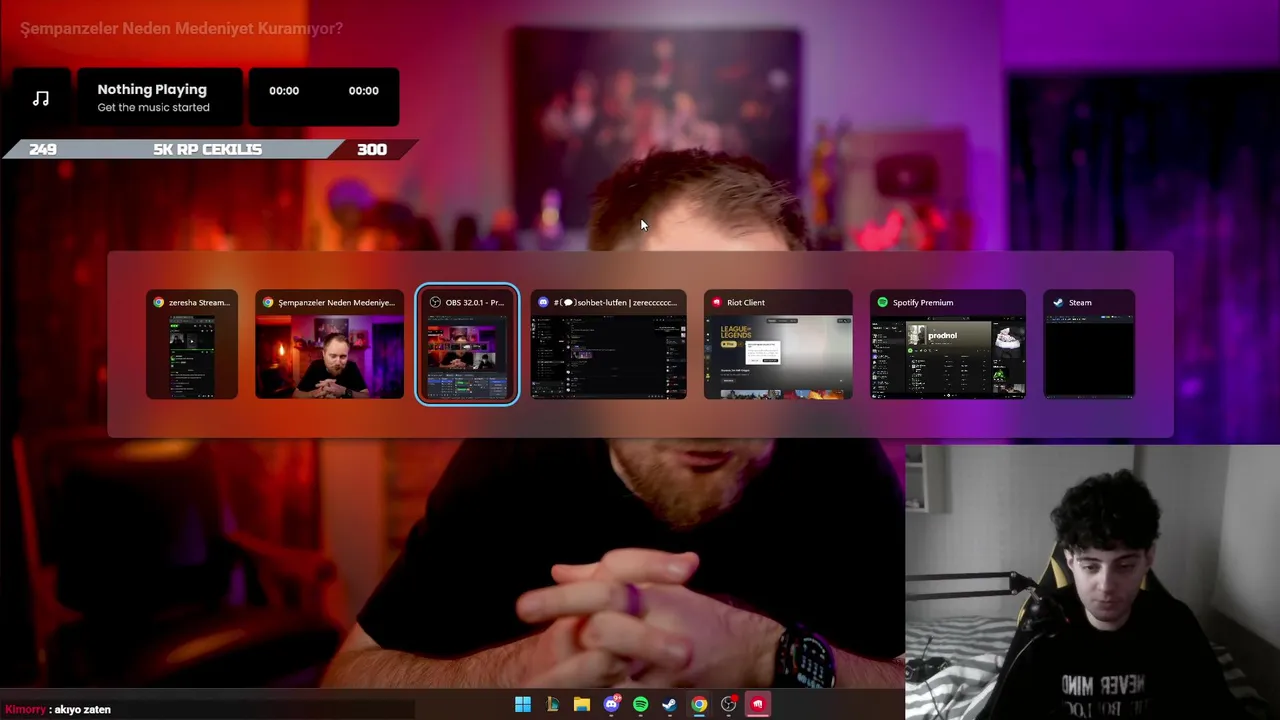Switch to the Riot Client window
This screenshot has height=720, width=1280.
[778, 345]
